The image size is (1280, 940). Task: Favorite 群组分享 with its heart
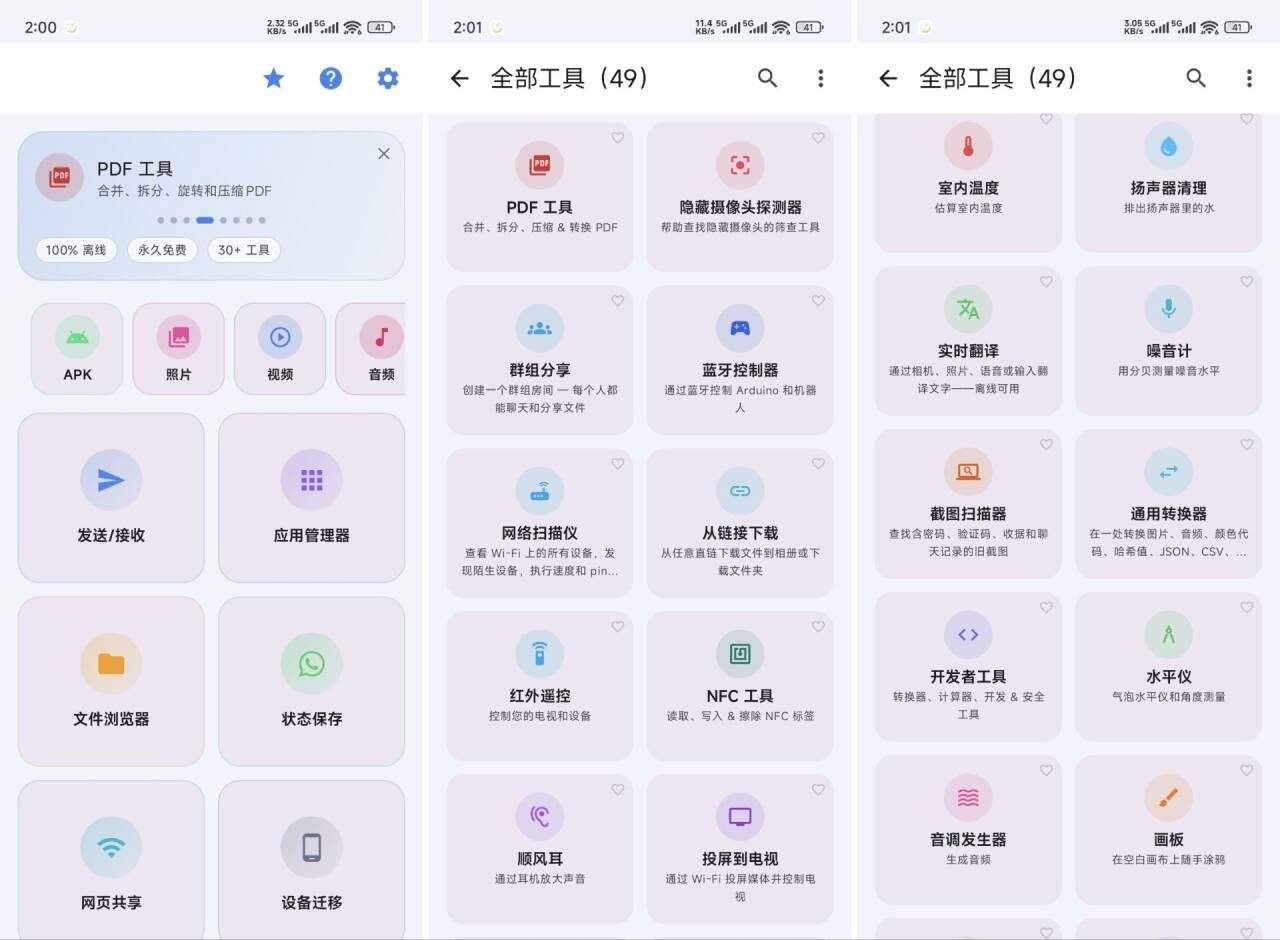(618, 301)
